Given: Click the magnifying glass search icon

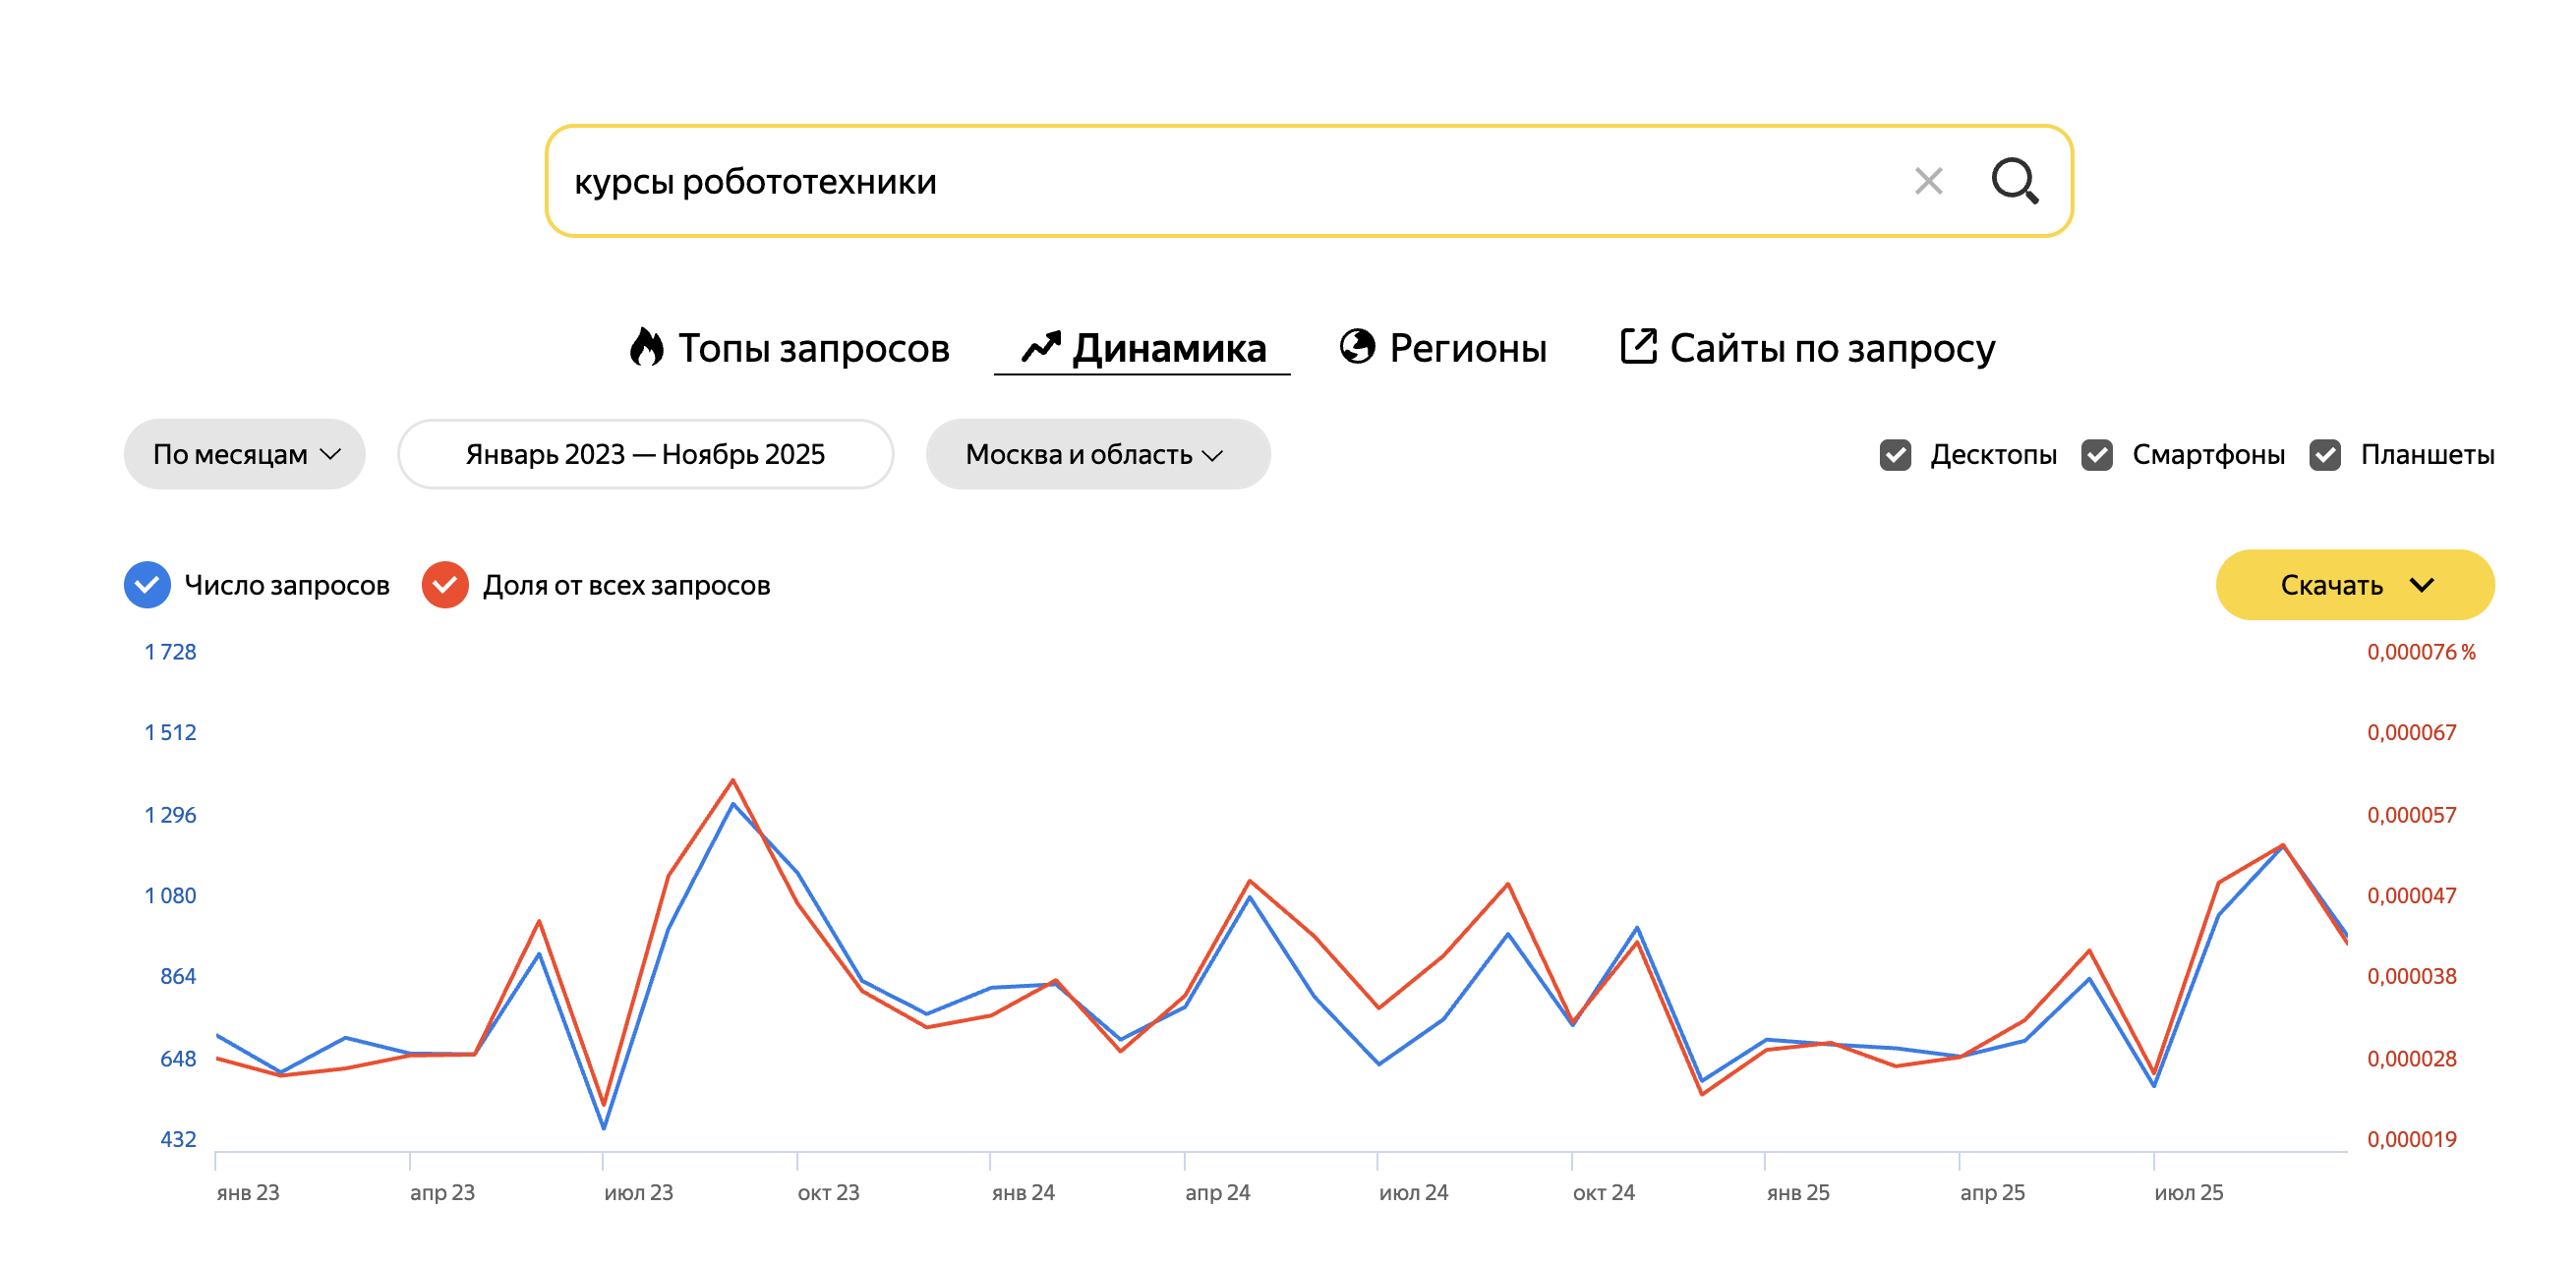Looking at the screenshot, I should pyautogui.click(x=2014, y=181).
